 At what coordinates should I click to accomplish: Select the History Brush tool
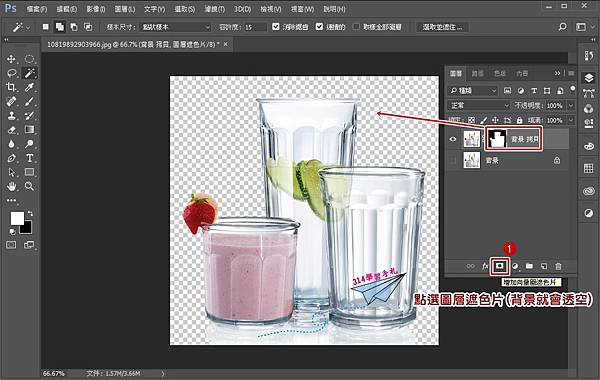pyautogui.click(x=29, y=116)
